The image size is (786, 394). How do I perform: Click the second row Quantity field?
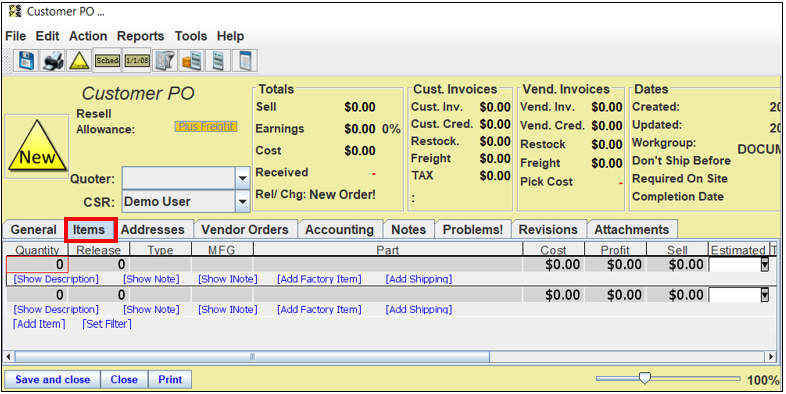(x=37, y=295)
